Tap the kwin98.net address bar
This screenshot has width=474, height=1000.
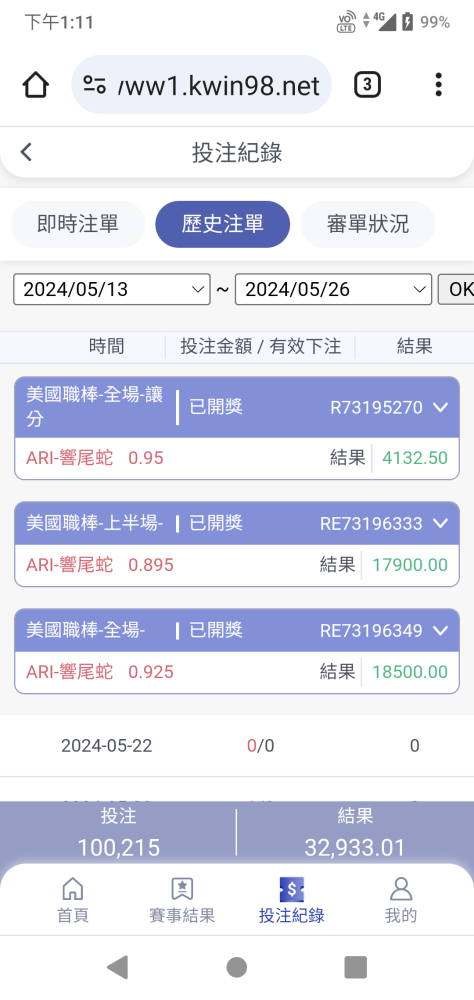pyautogui.click(x=202, y=84)
